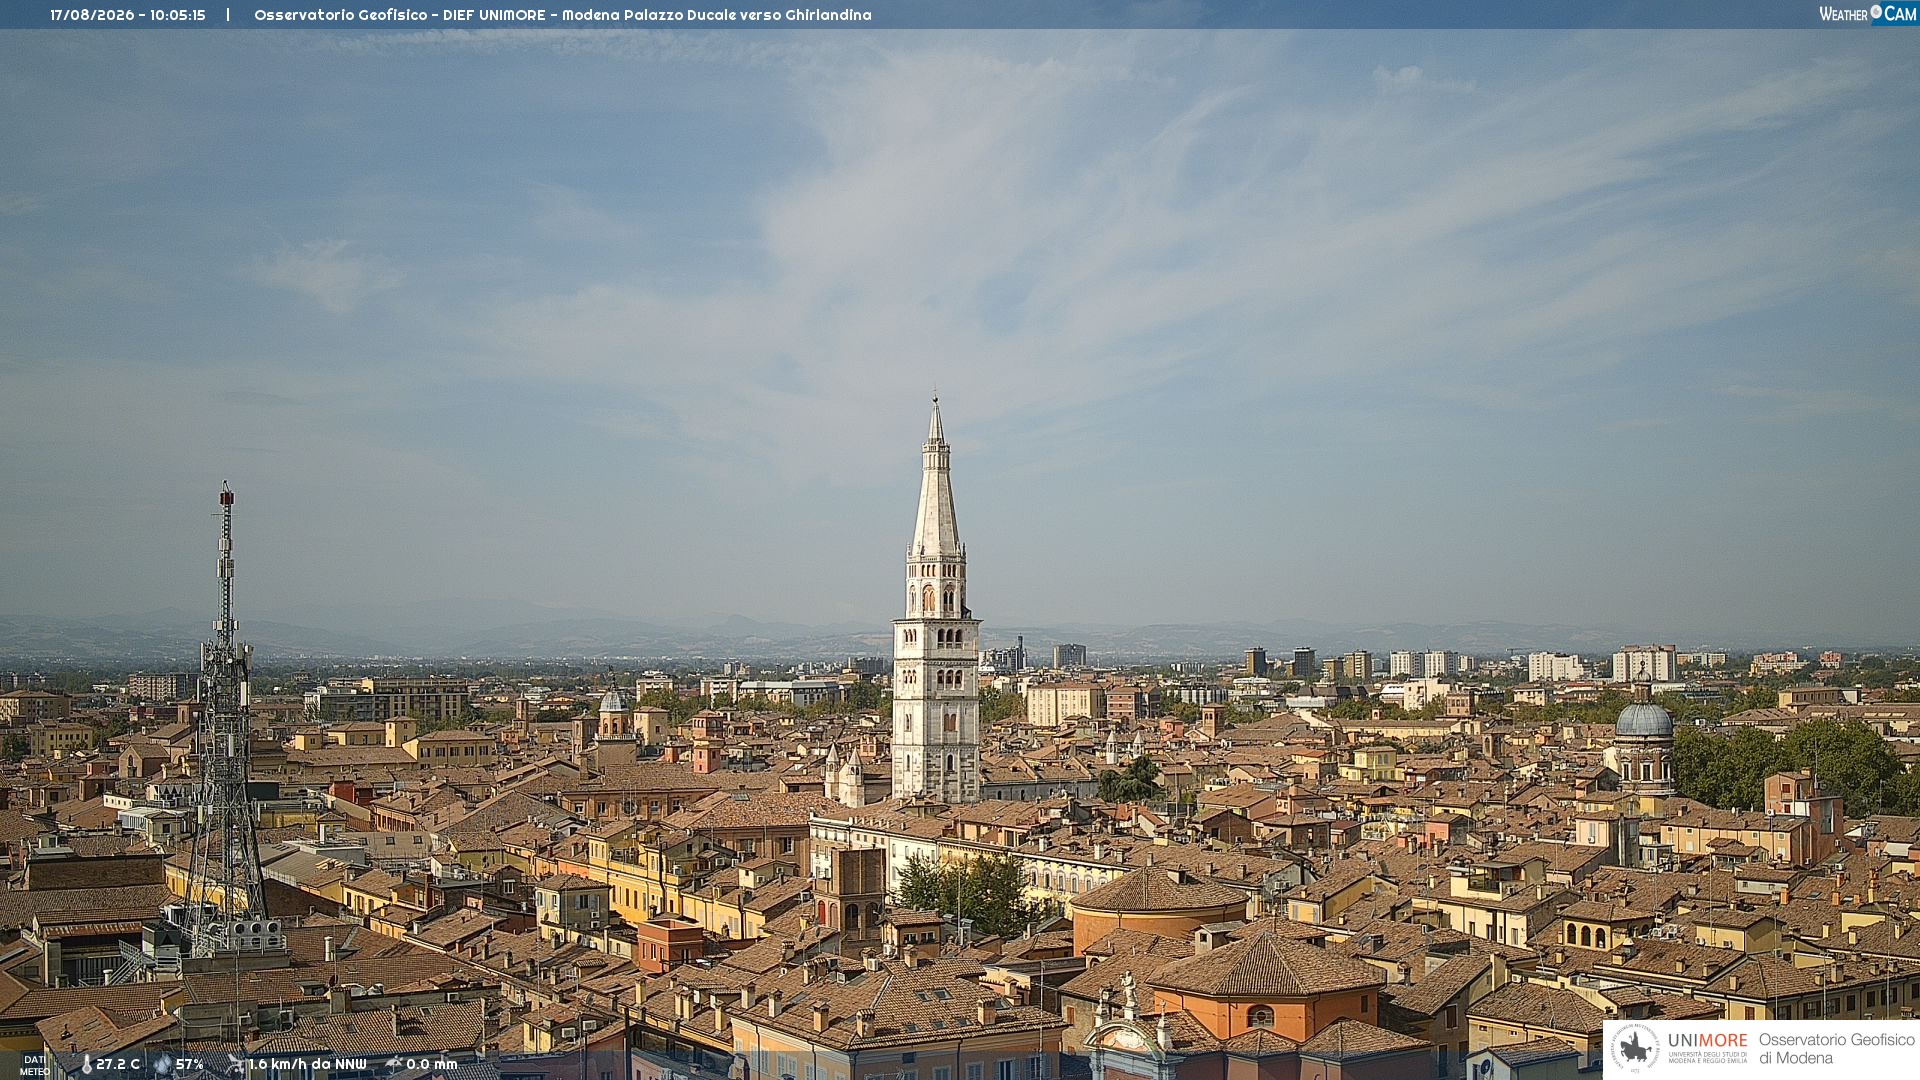Click the DATI METEO label
The image size is (1920, 1080).
(35, 1065)
